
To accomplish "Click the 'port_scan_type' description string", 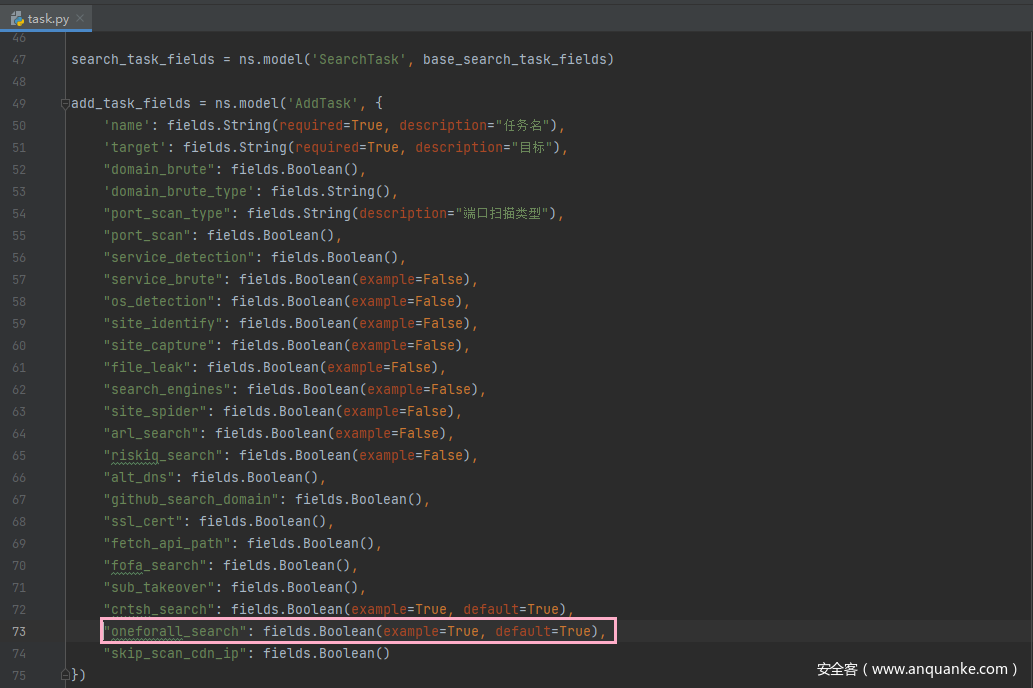I will click(502, 213).
